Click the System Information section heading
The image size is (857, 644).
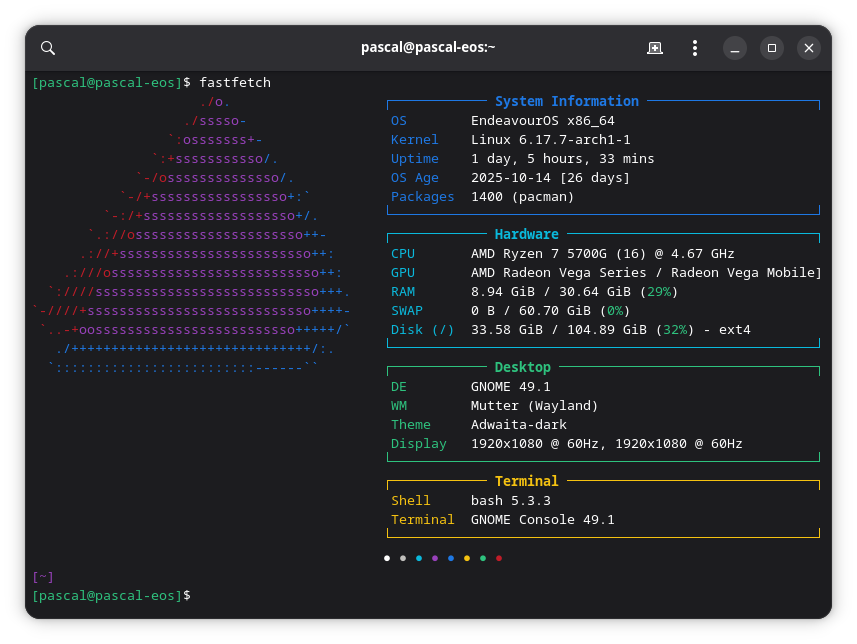(x=566, y=101)
